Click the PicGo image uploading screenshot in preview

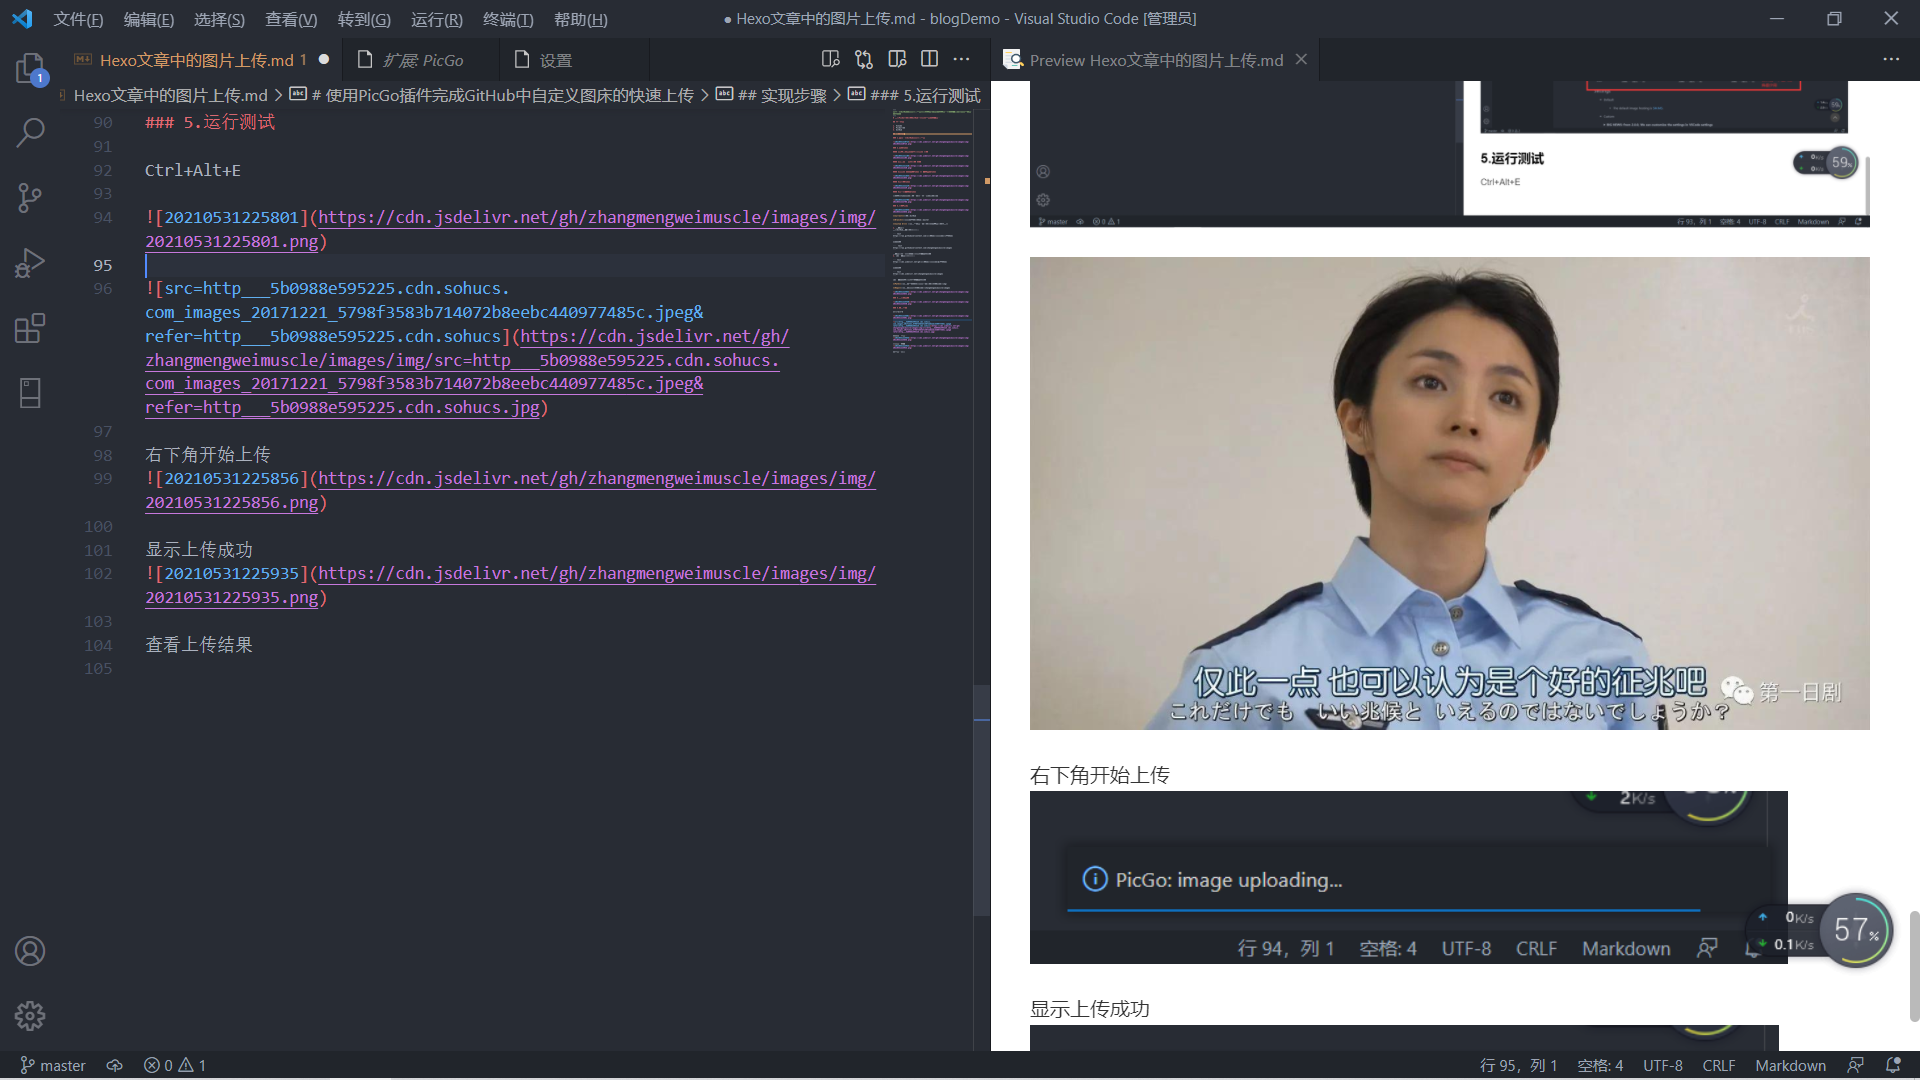[1408, 877]
